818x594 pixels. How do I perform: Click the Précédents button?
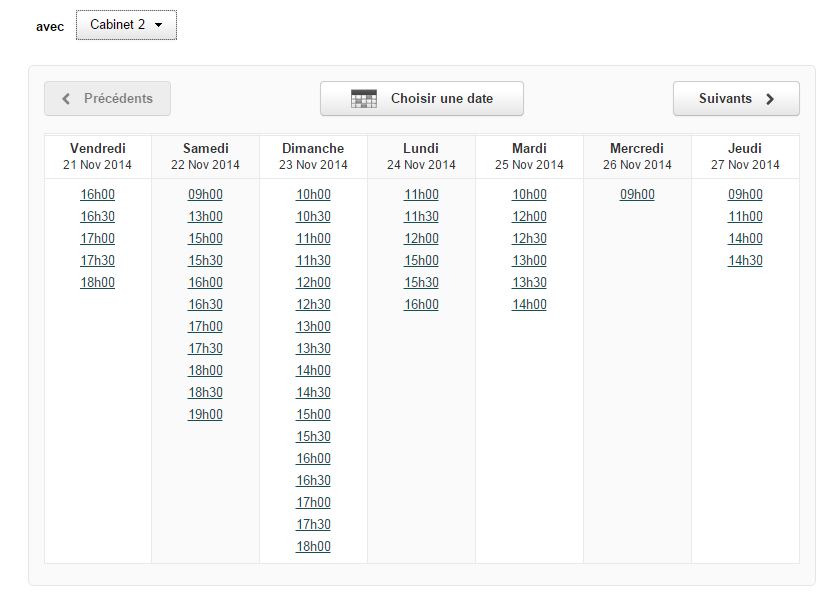[x=107, y=99]
